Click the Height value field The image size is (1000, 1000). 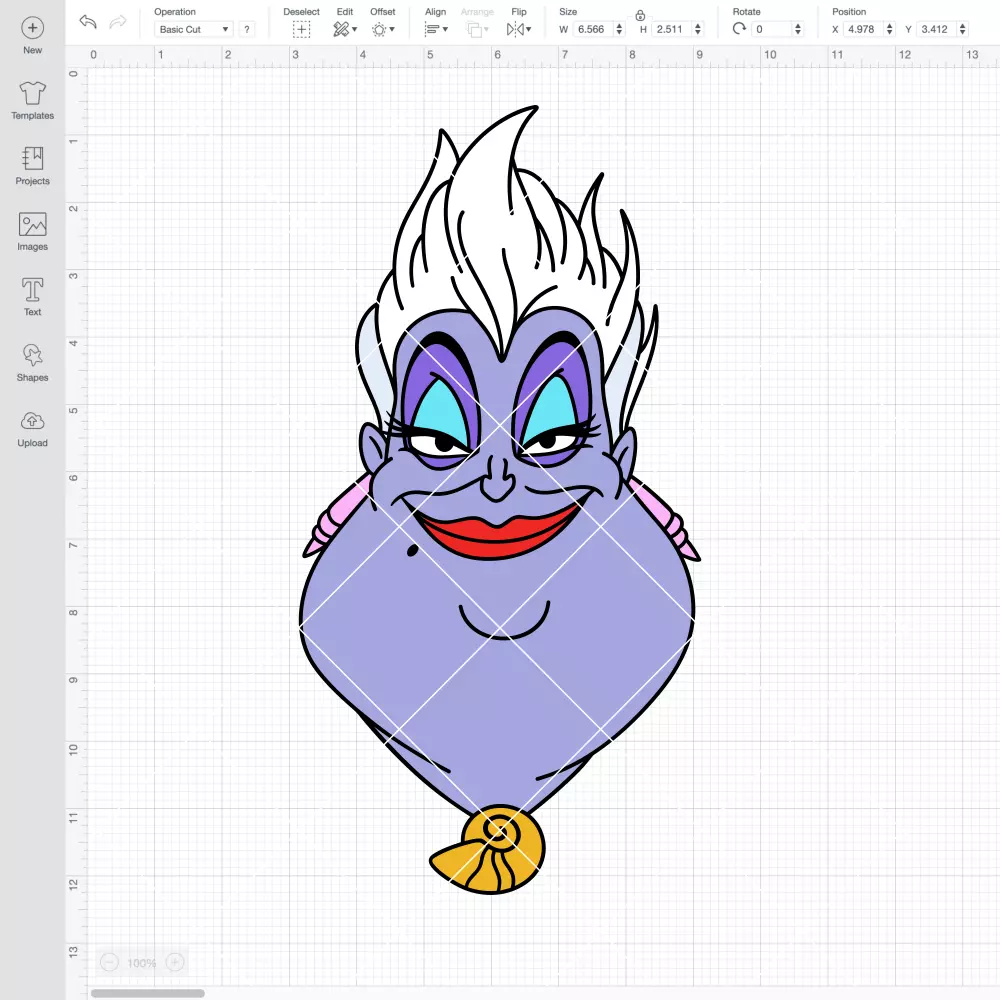click(x=672, y=29)
